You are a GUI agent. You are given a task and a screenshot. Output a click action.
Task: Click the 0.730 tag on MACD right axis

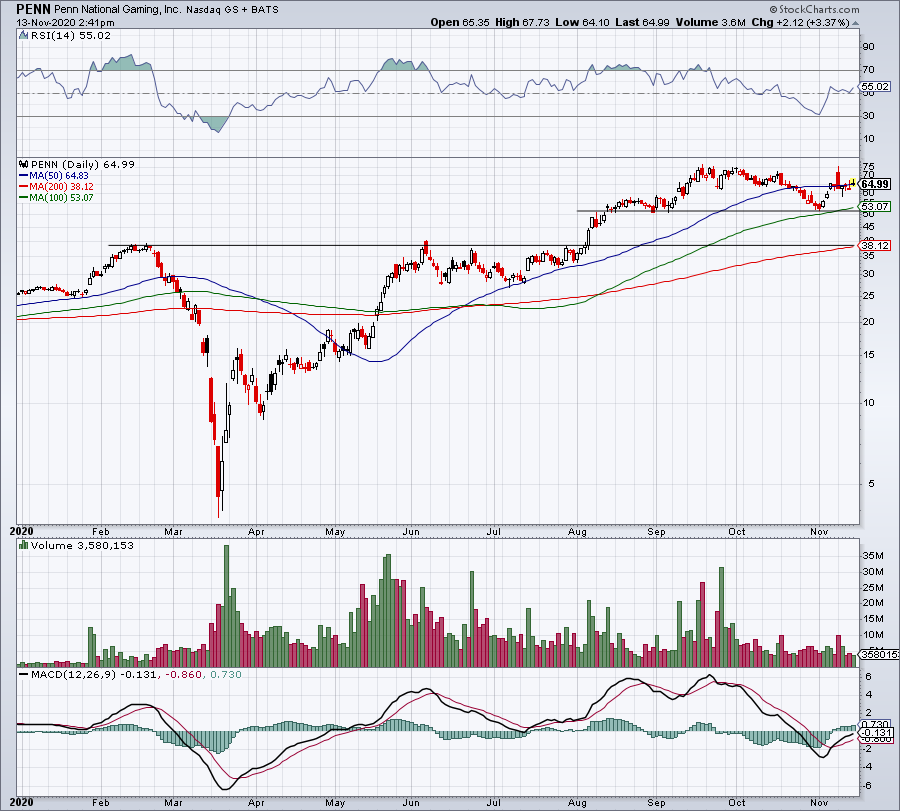pos(876,725)
